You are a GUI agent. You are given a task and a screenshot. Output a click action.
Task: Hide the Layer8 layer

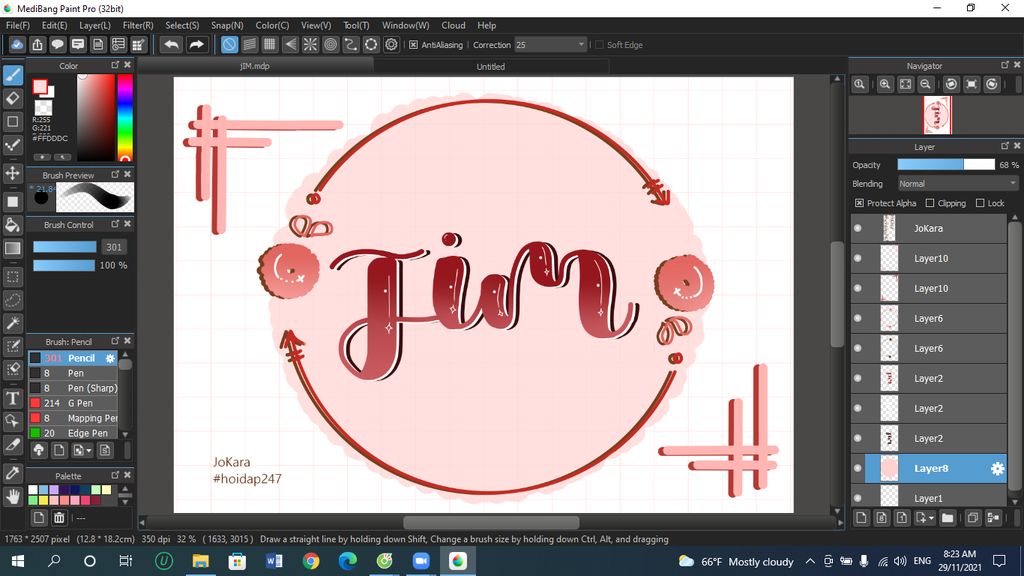(857, 468)
